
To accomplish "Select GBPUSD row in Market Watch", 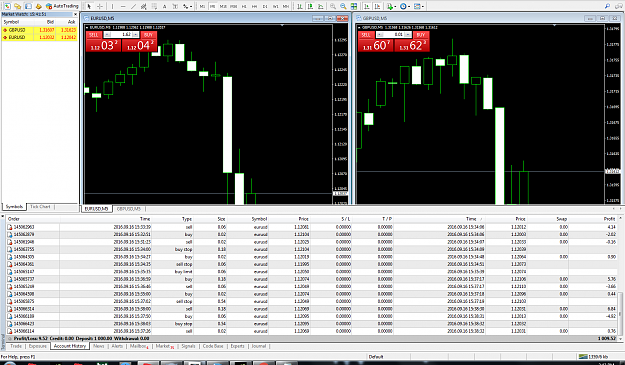I will coord(39,30).
